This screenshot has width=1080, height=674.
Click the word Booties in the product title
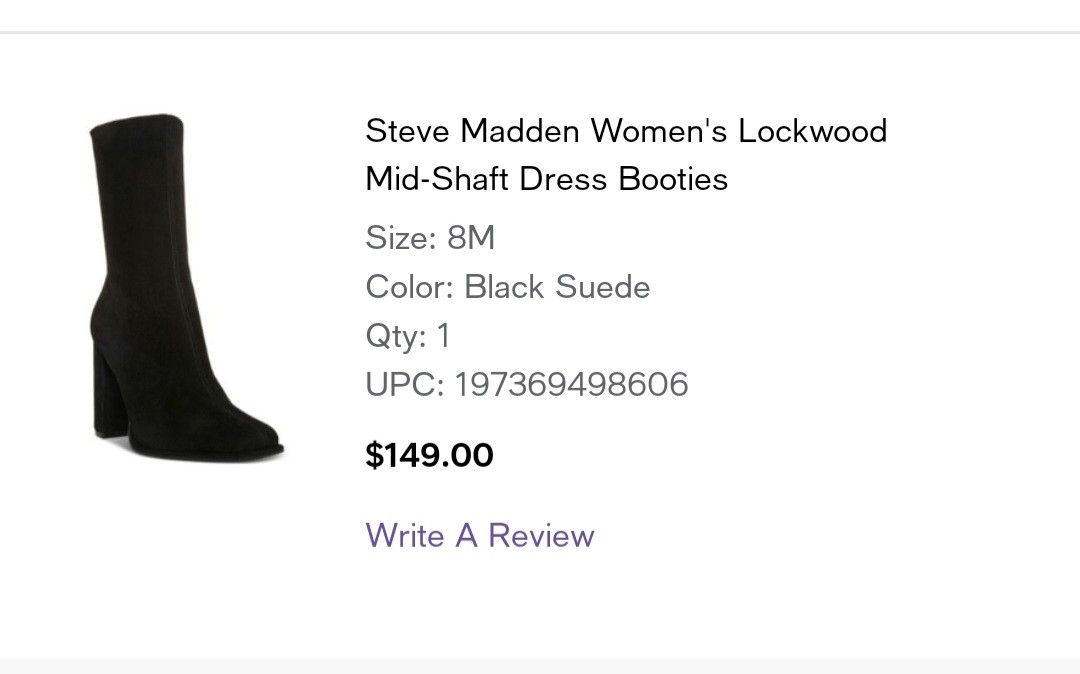pyautogui.click(x=673, y=180)
